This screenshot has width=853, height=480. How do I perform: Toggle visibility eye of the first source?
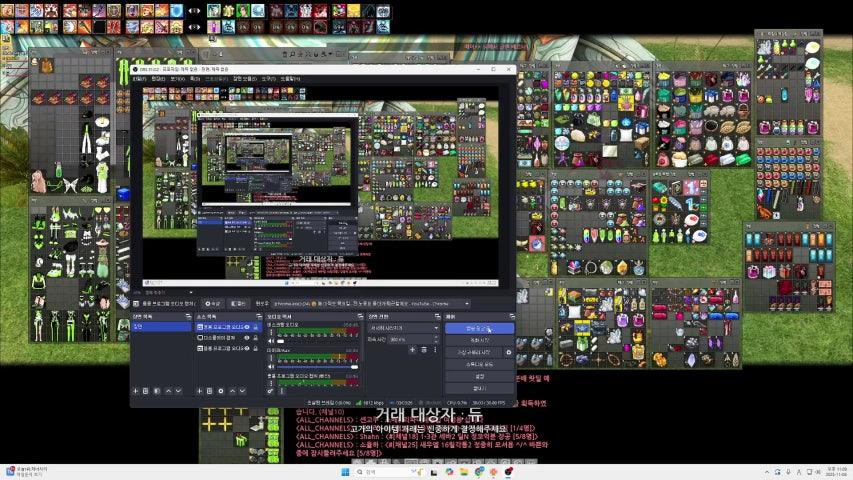pos(246,327)
